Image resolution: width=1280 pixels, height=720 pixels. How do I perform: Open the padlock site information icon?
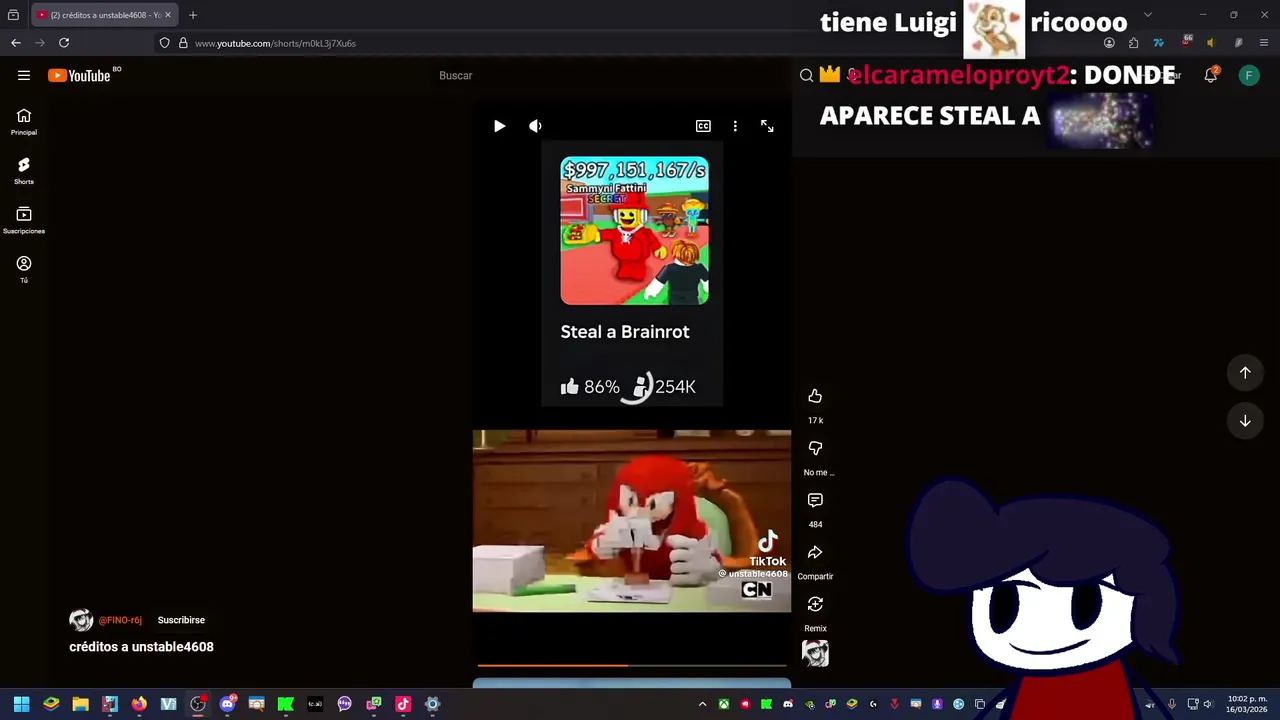click(183, 43)
